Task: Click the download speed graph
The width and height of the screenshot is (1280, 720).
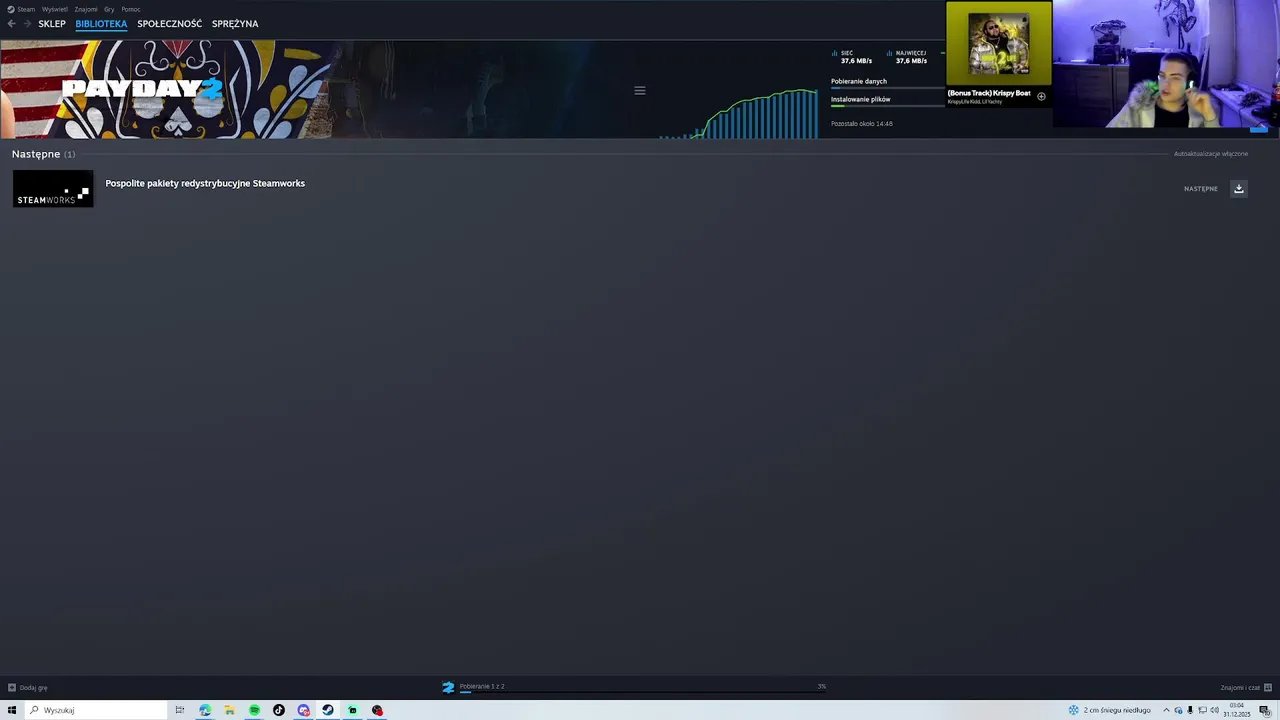Action: click(x=740, y=113)
